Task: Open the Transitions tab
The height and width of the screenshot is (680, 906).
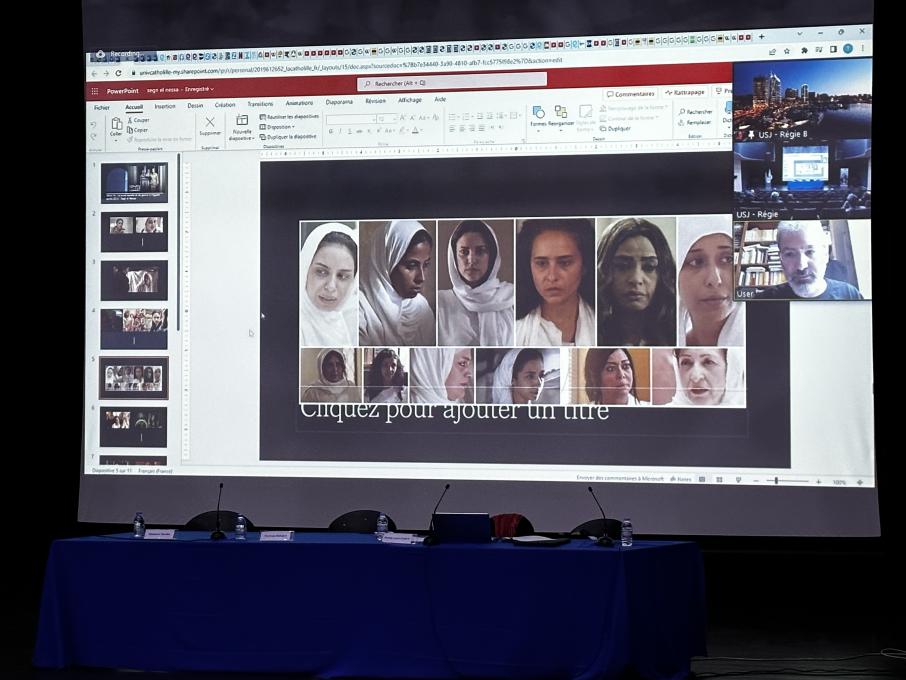Action: (260, 105)
